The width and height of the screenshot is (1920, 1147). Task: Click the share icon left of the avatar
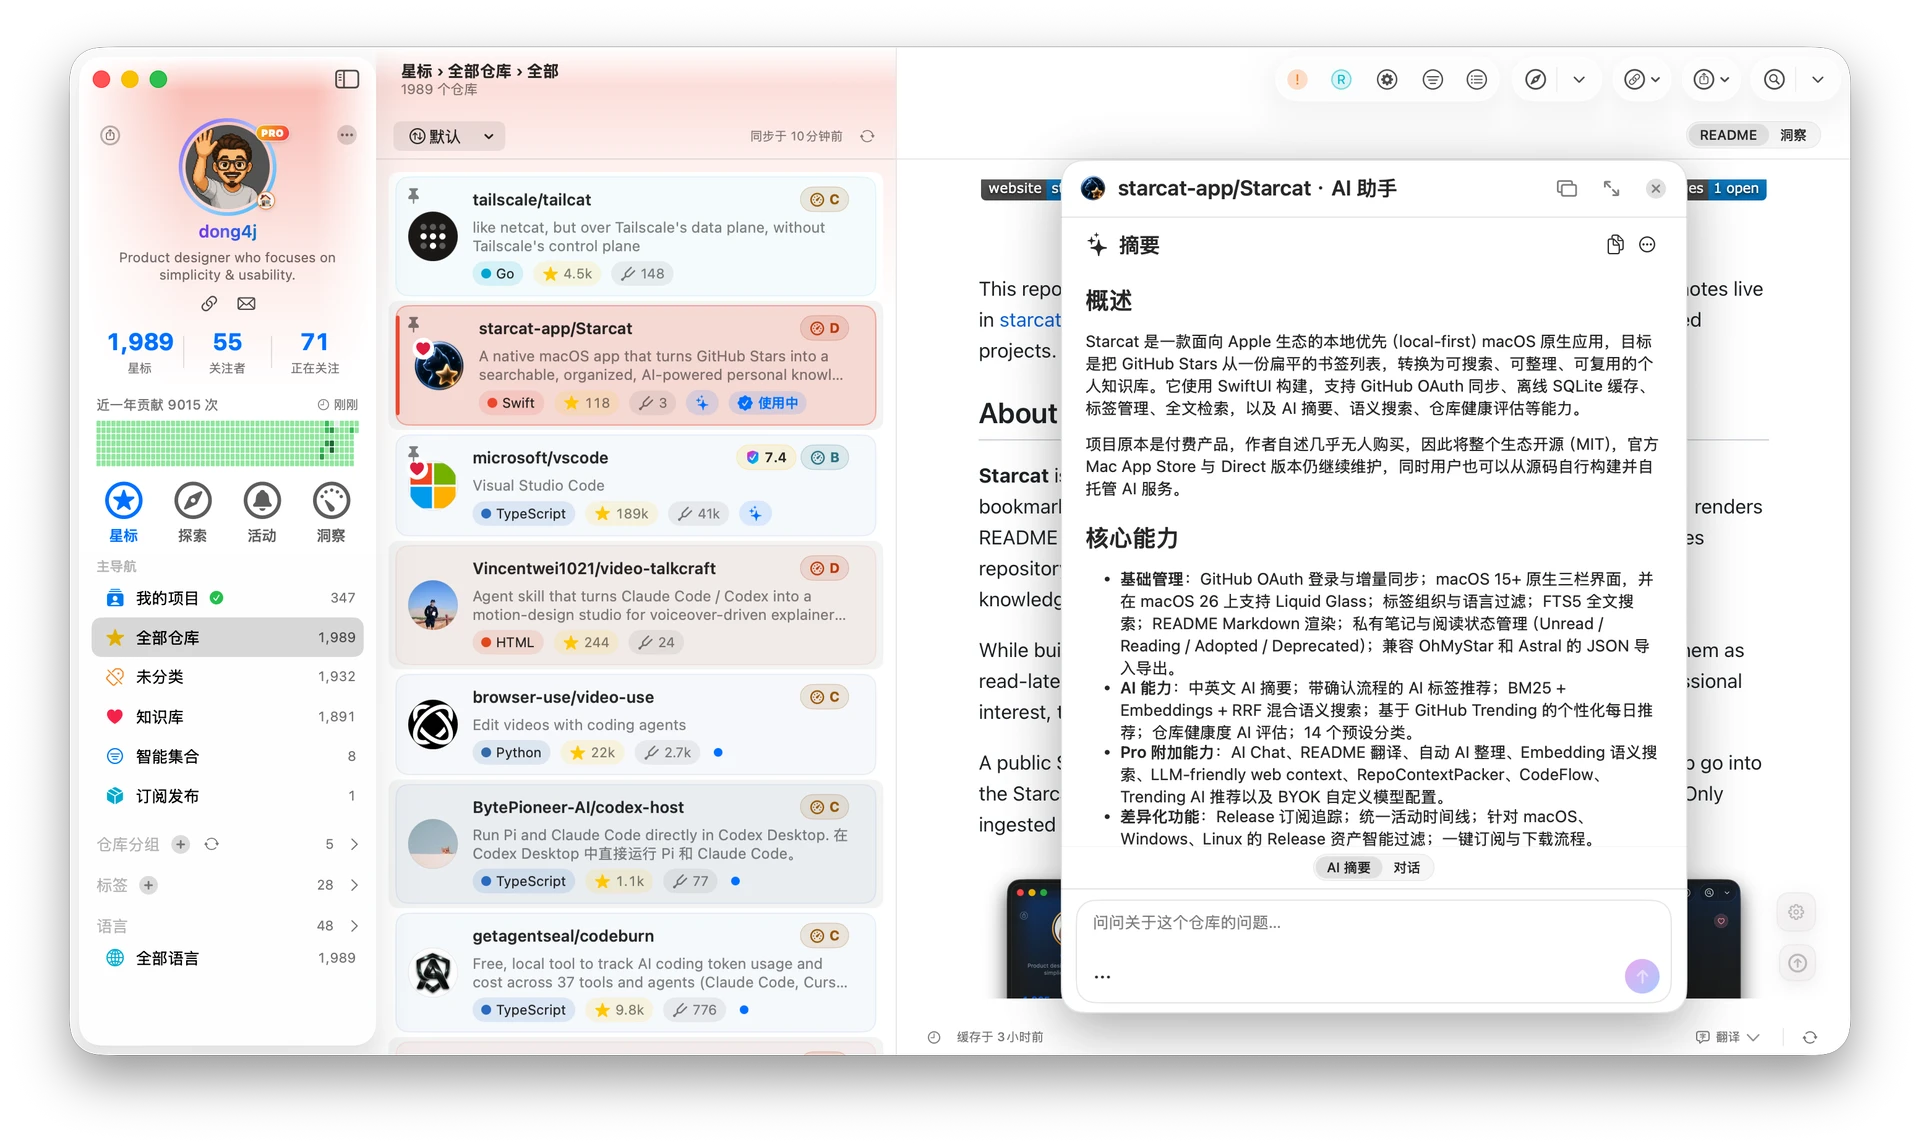(111, 135)
